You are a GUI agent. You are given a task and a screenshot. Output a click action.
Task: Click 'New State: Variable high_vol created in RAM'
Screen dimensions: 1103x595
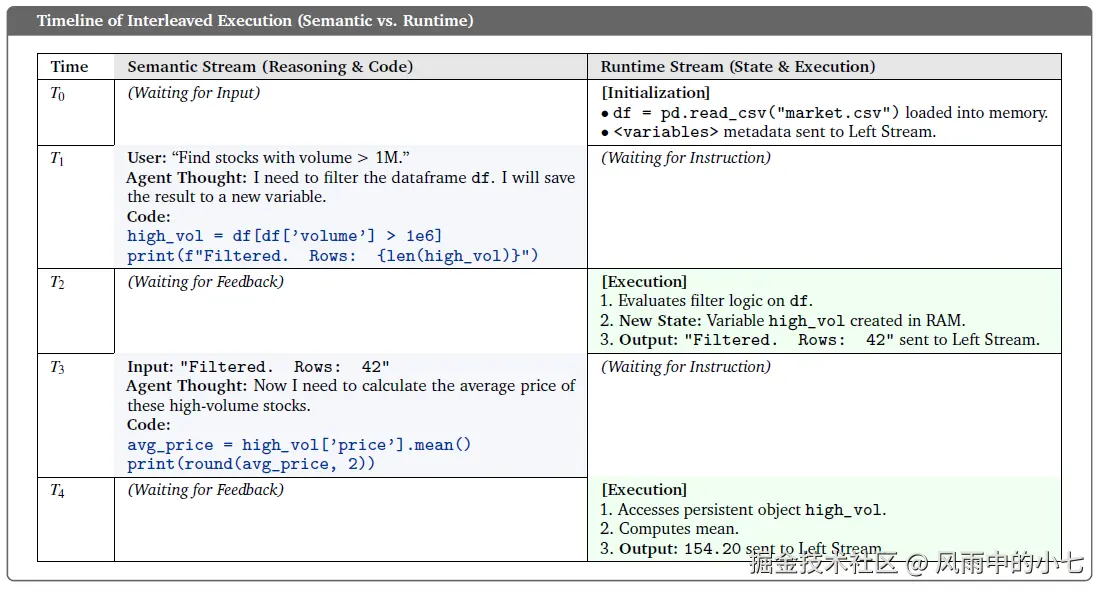point(790,321)
